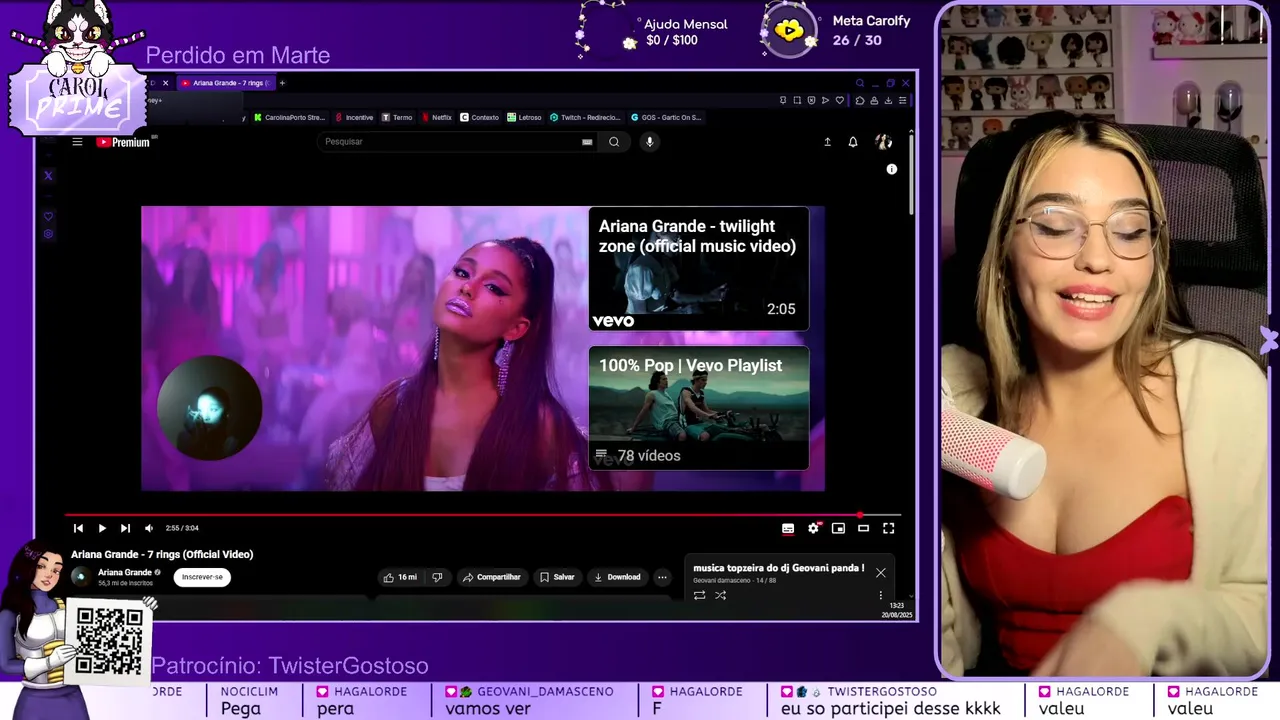Open the GOS - Gartic On S... bookmark
The width and height of the screenshot is (1280, 720).
(666, 117)
